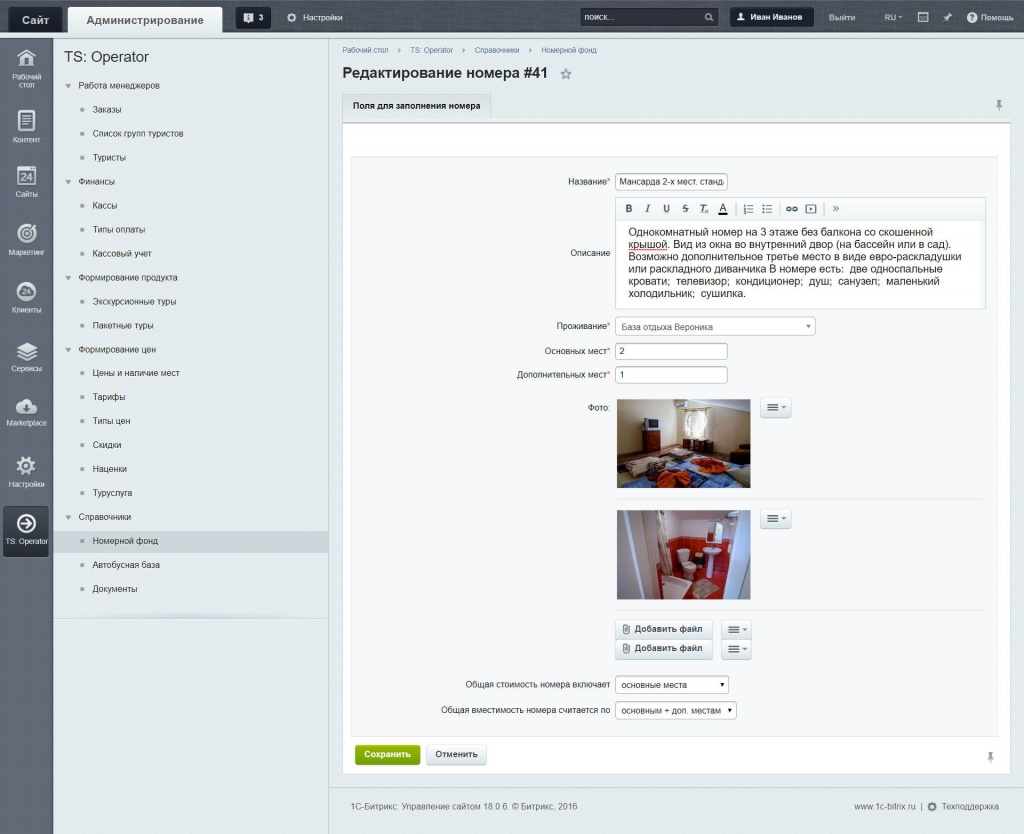Apply strikethrough formatting in the editor
This screenshot has width=1024, height=834.
coord(685,208)
